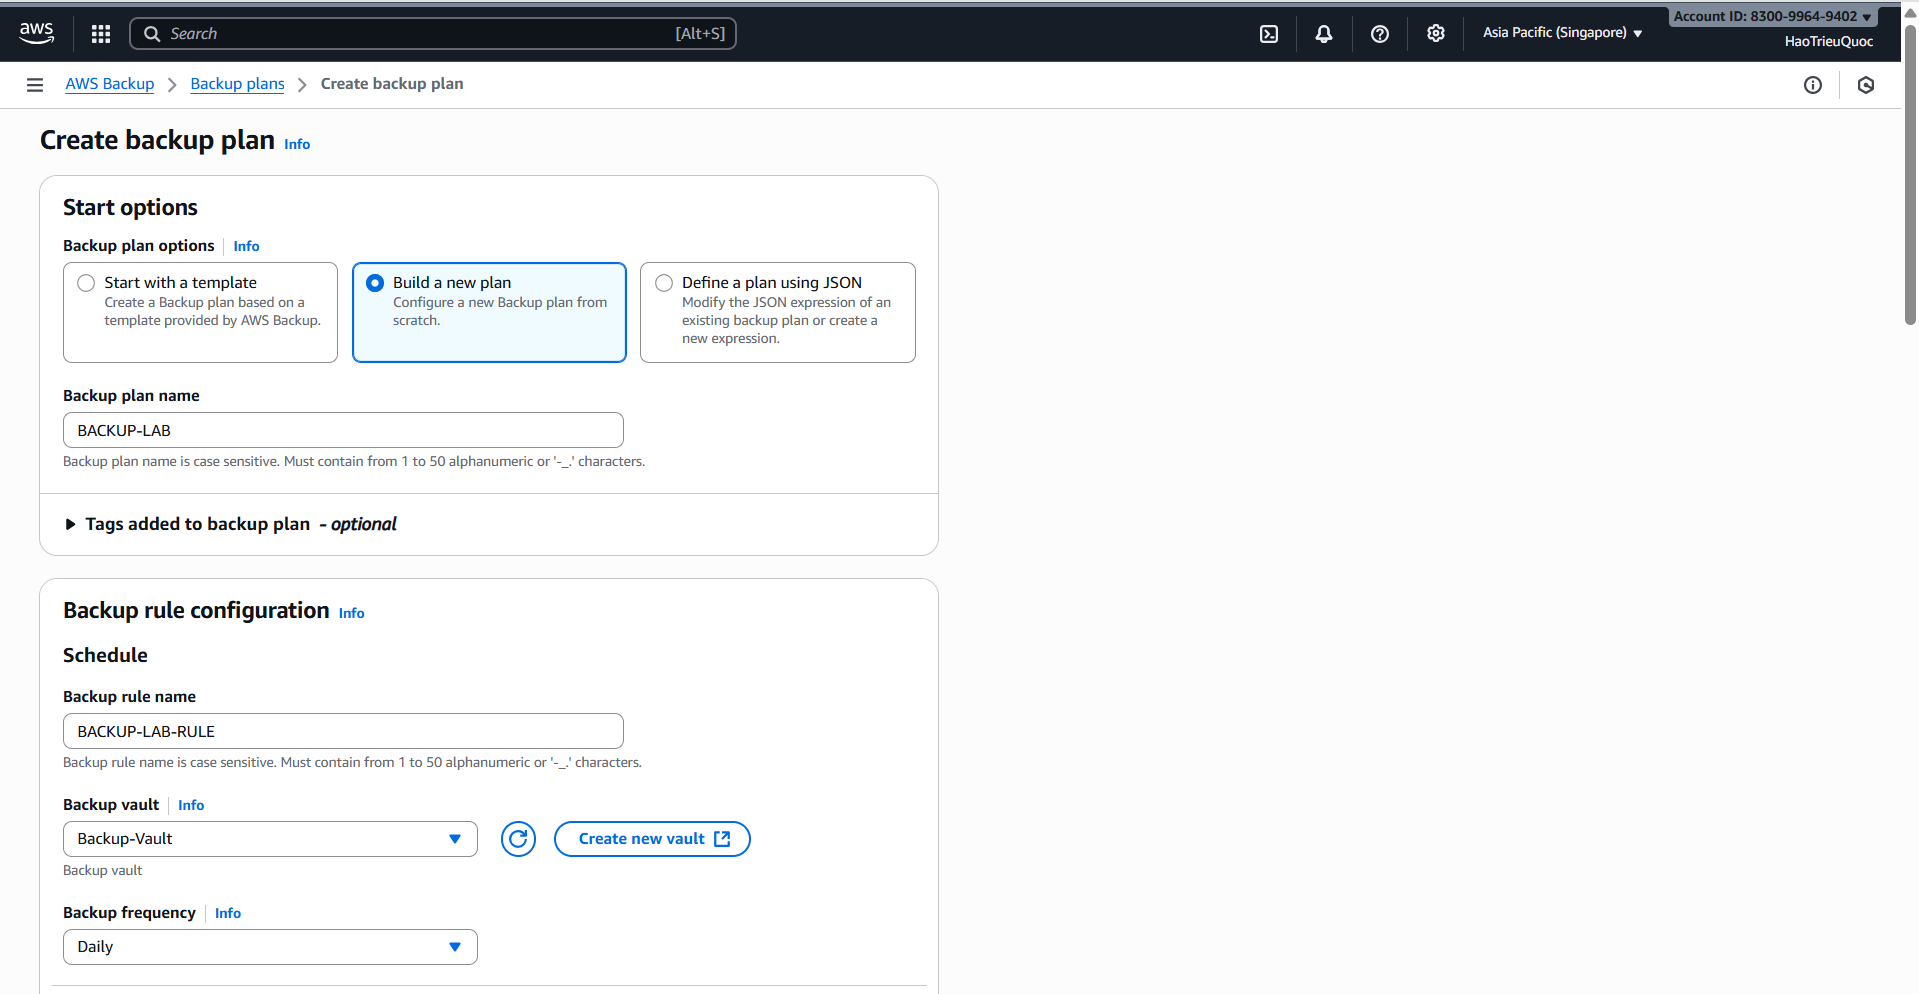Launch AWS CloudShell from the top bar
1919x994 pixels.
(1268, 33)
